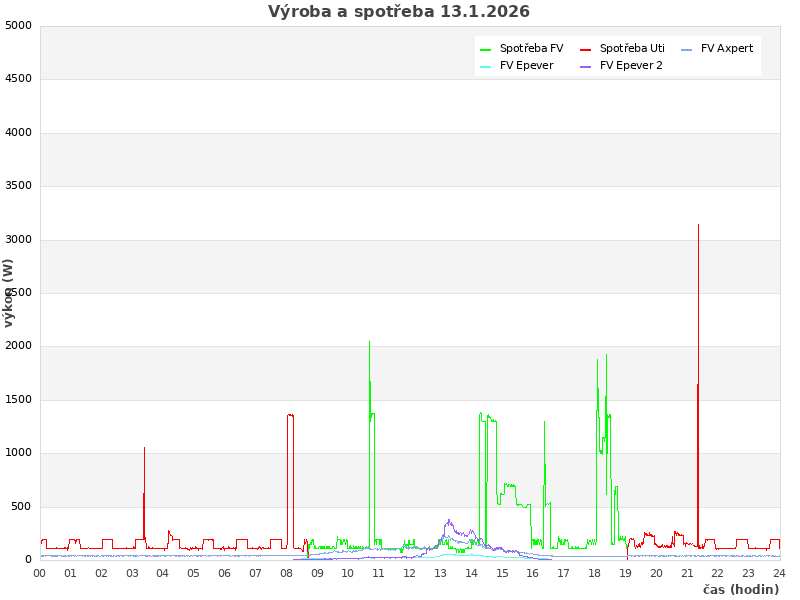Click the purple FV Epever 2 legend swatch

[x=585, y=66]
